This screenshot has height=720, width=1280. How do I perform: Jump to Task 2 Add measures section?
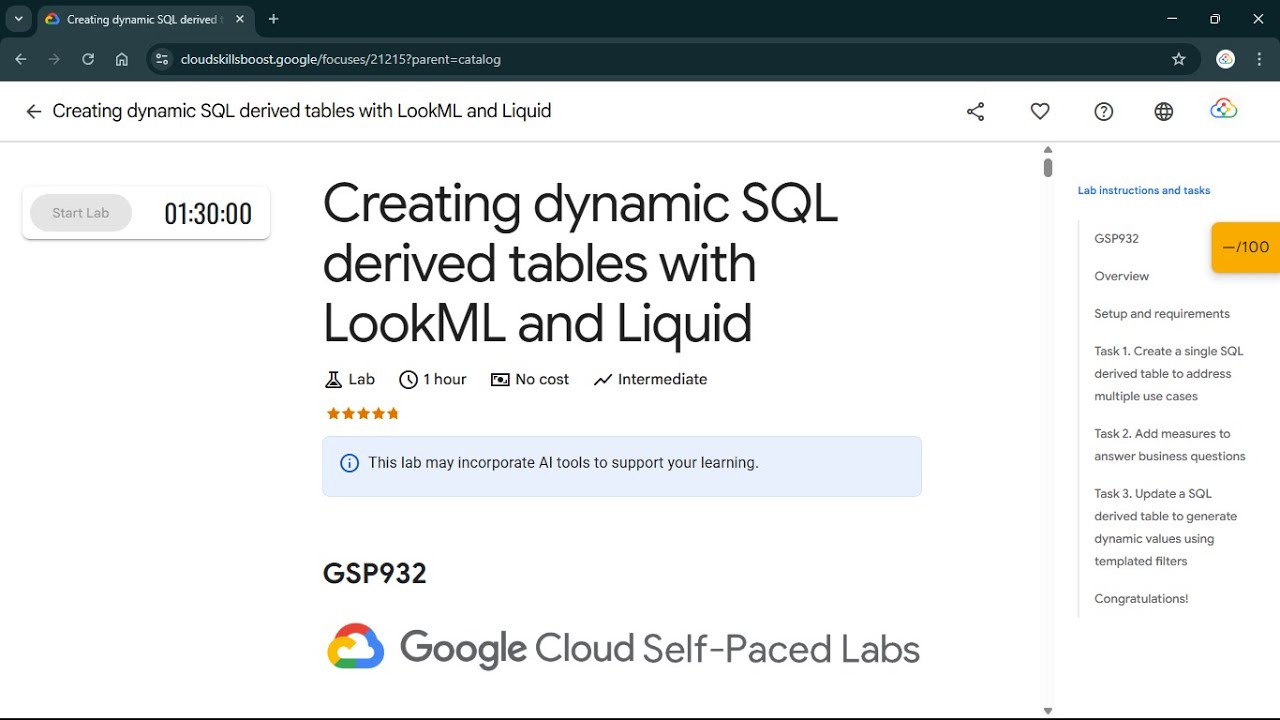coord(1169,445)
